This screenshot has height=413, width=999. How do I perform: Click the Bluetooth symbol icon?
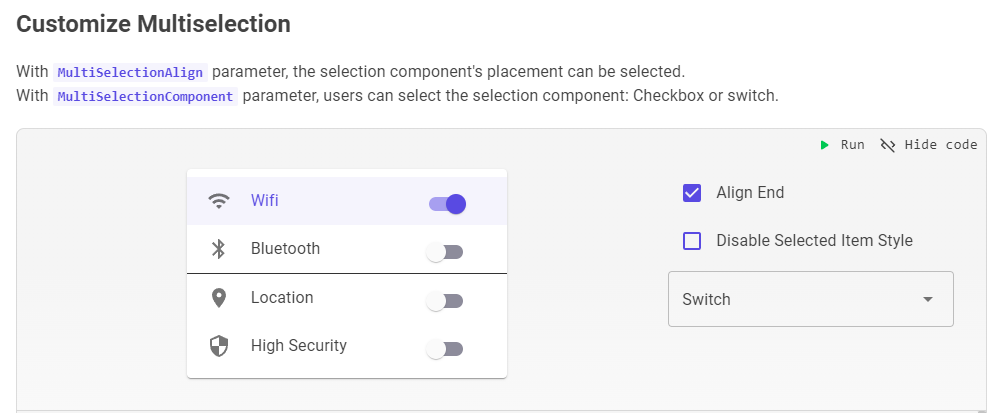[219, 249]
